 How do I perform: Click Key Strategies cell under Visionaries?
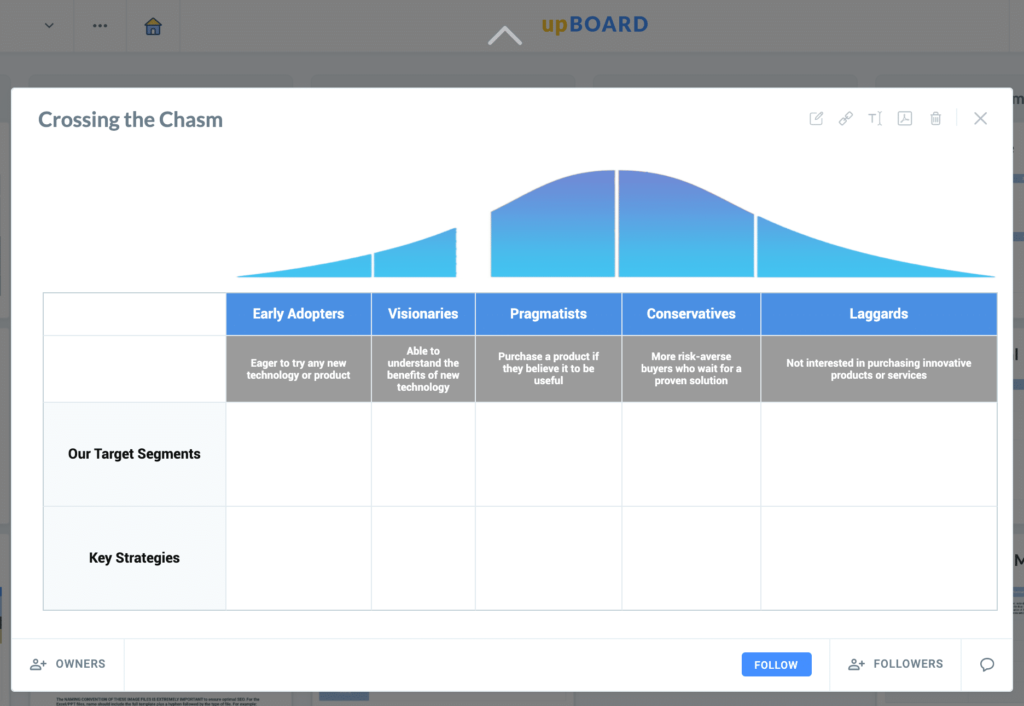click(x=423, y=558)
